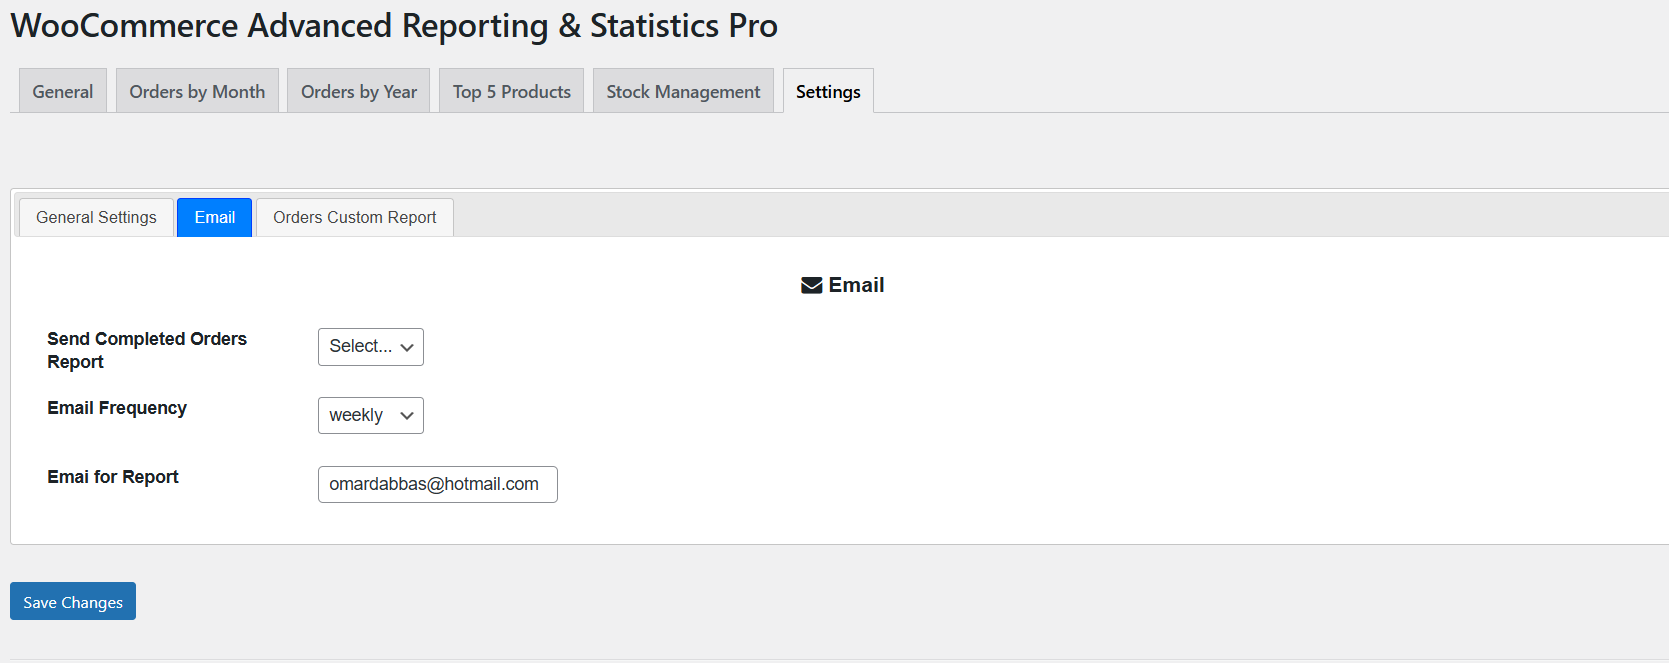Click the envelope icon beside Email heading
The image size is (1669, 663).
coord(810,284)
